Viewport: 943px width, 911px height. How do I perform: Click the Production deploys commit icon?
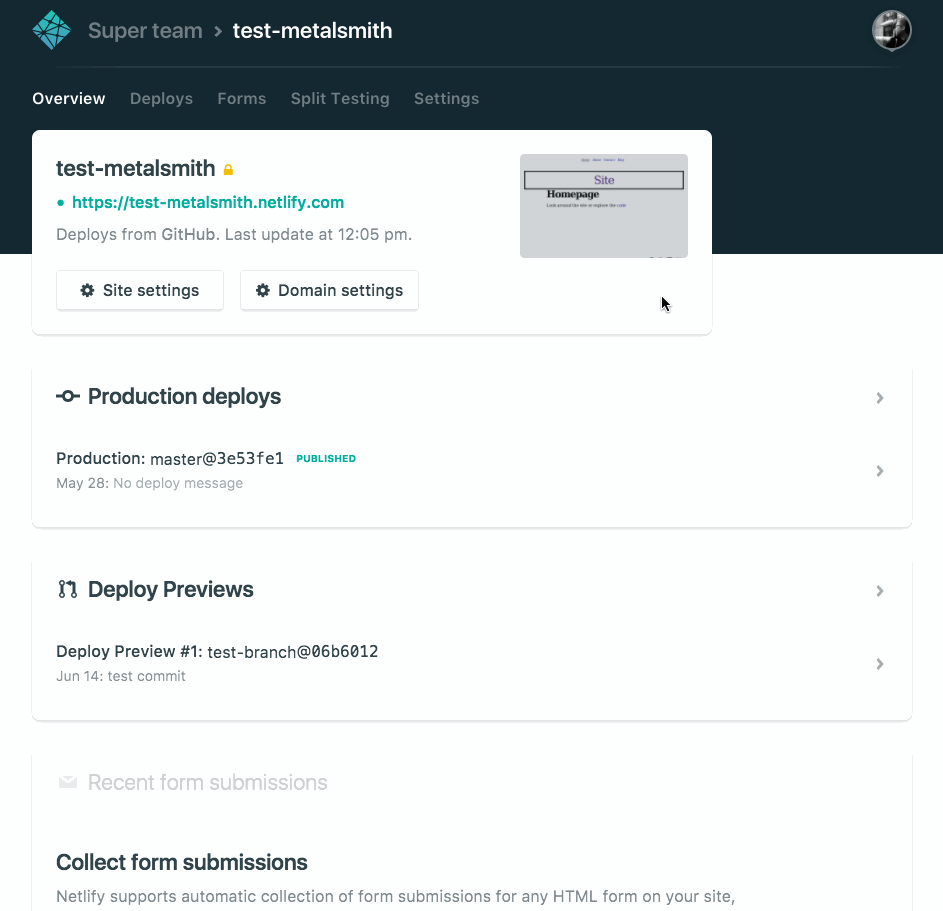point(68,397)
